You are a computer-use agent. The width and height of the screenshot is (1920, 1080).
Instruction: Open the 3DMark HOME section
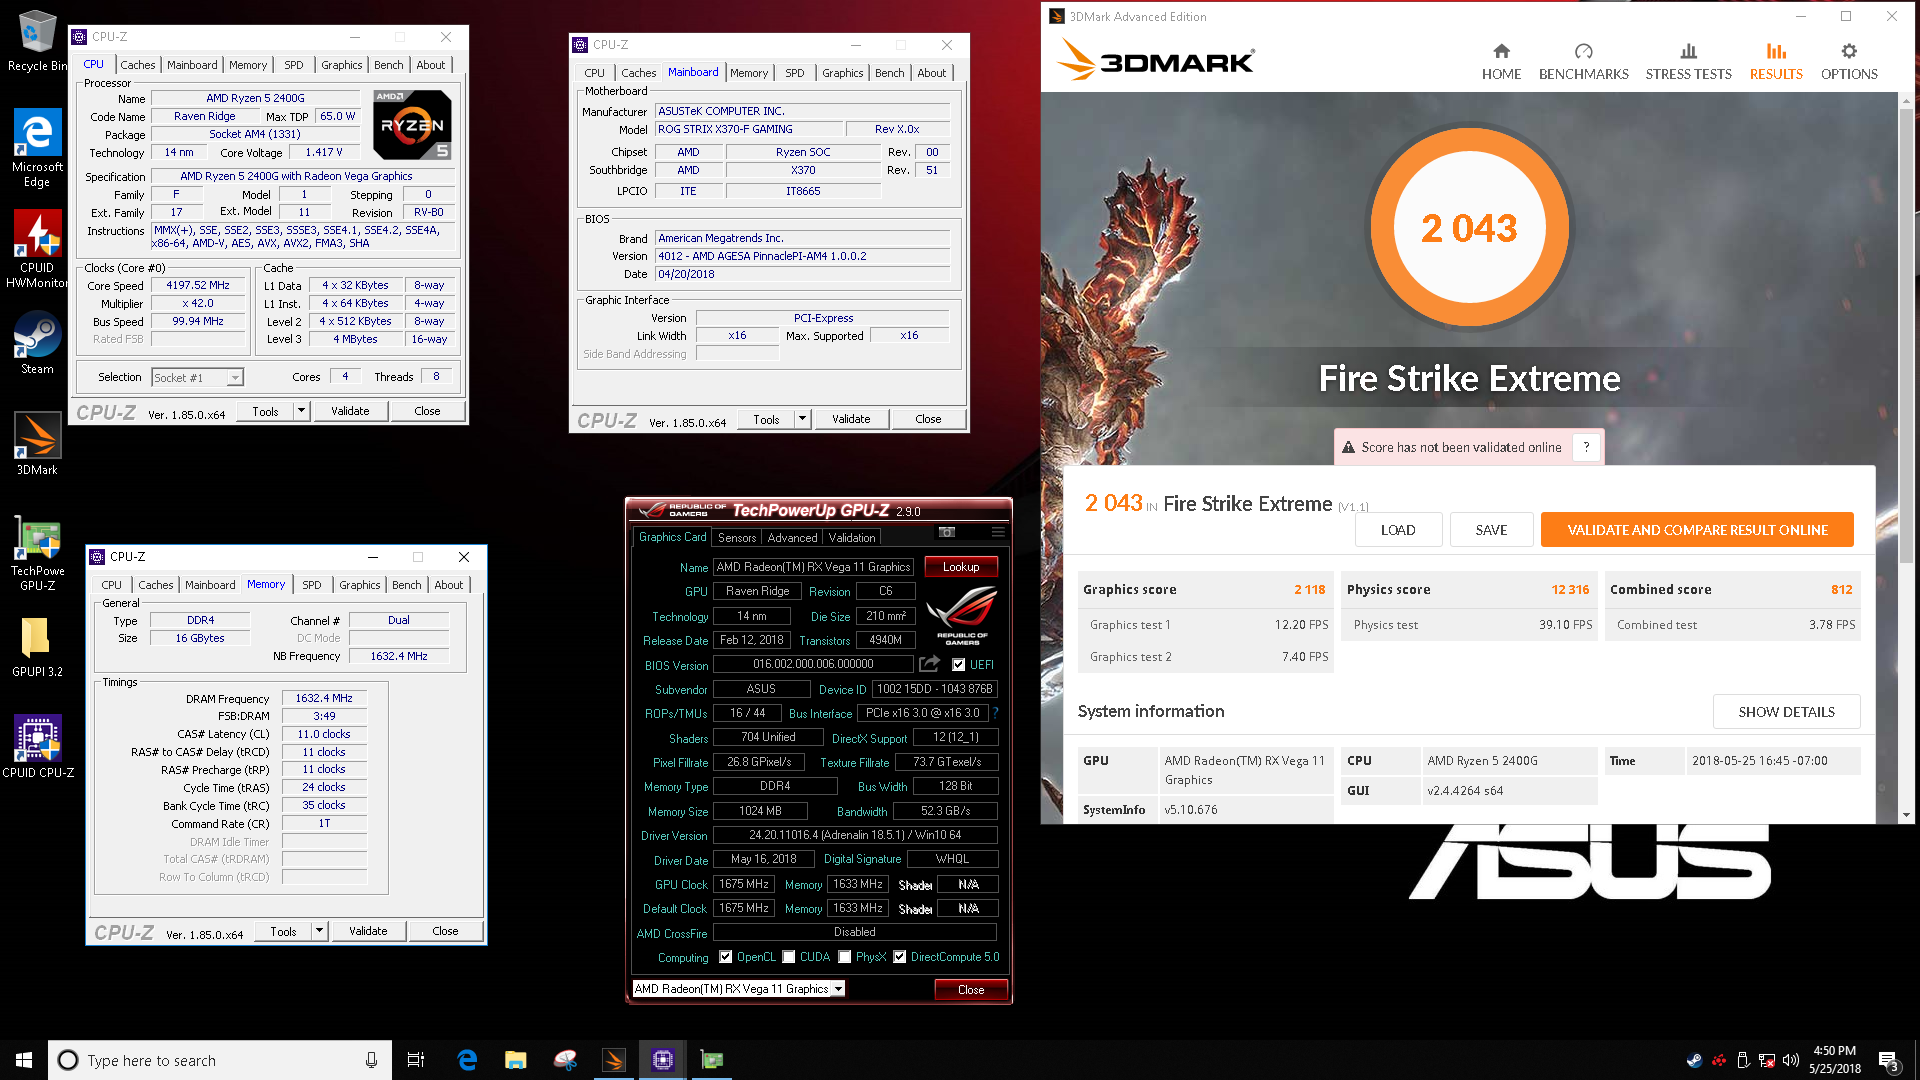(1501, 62)
